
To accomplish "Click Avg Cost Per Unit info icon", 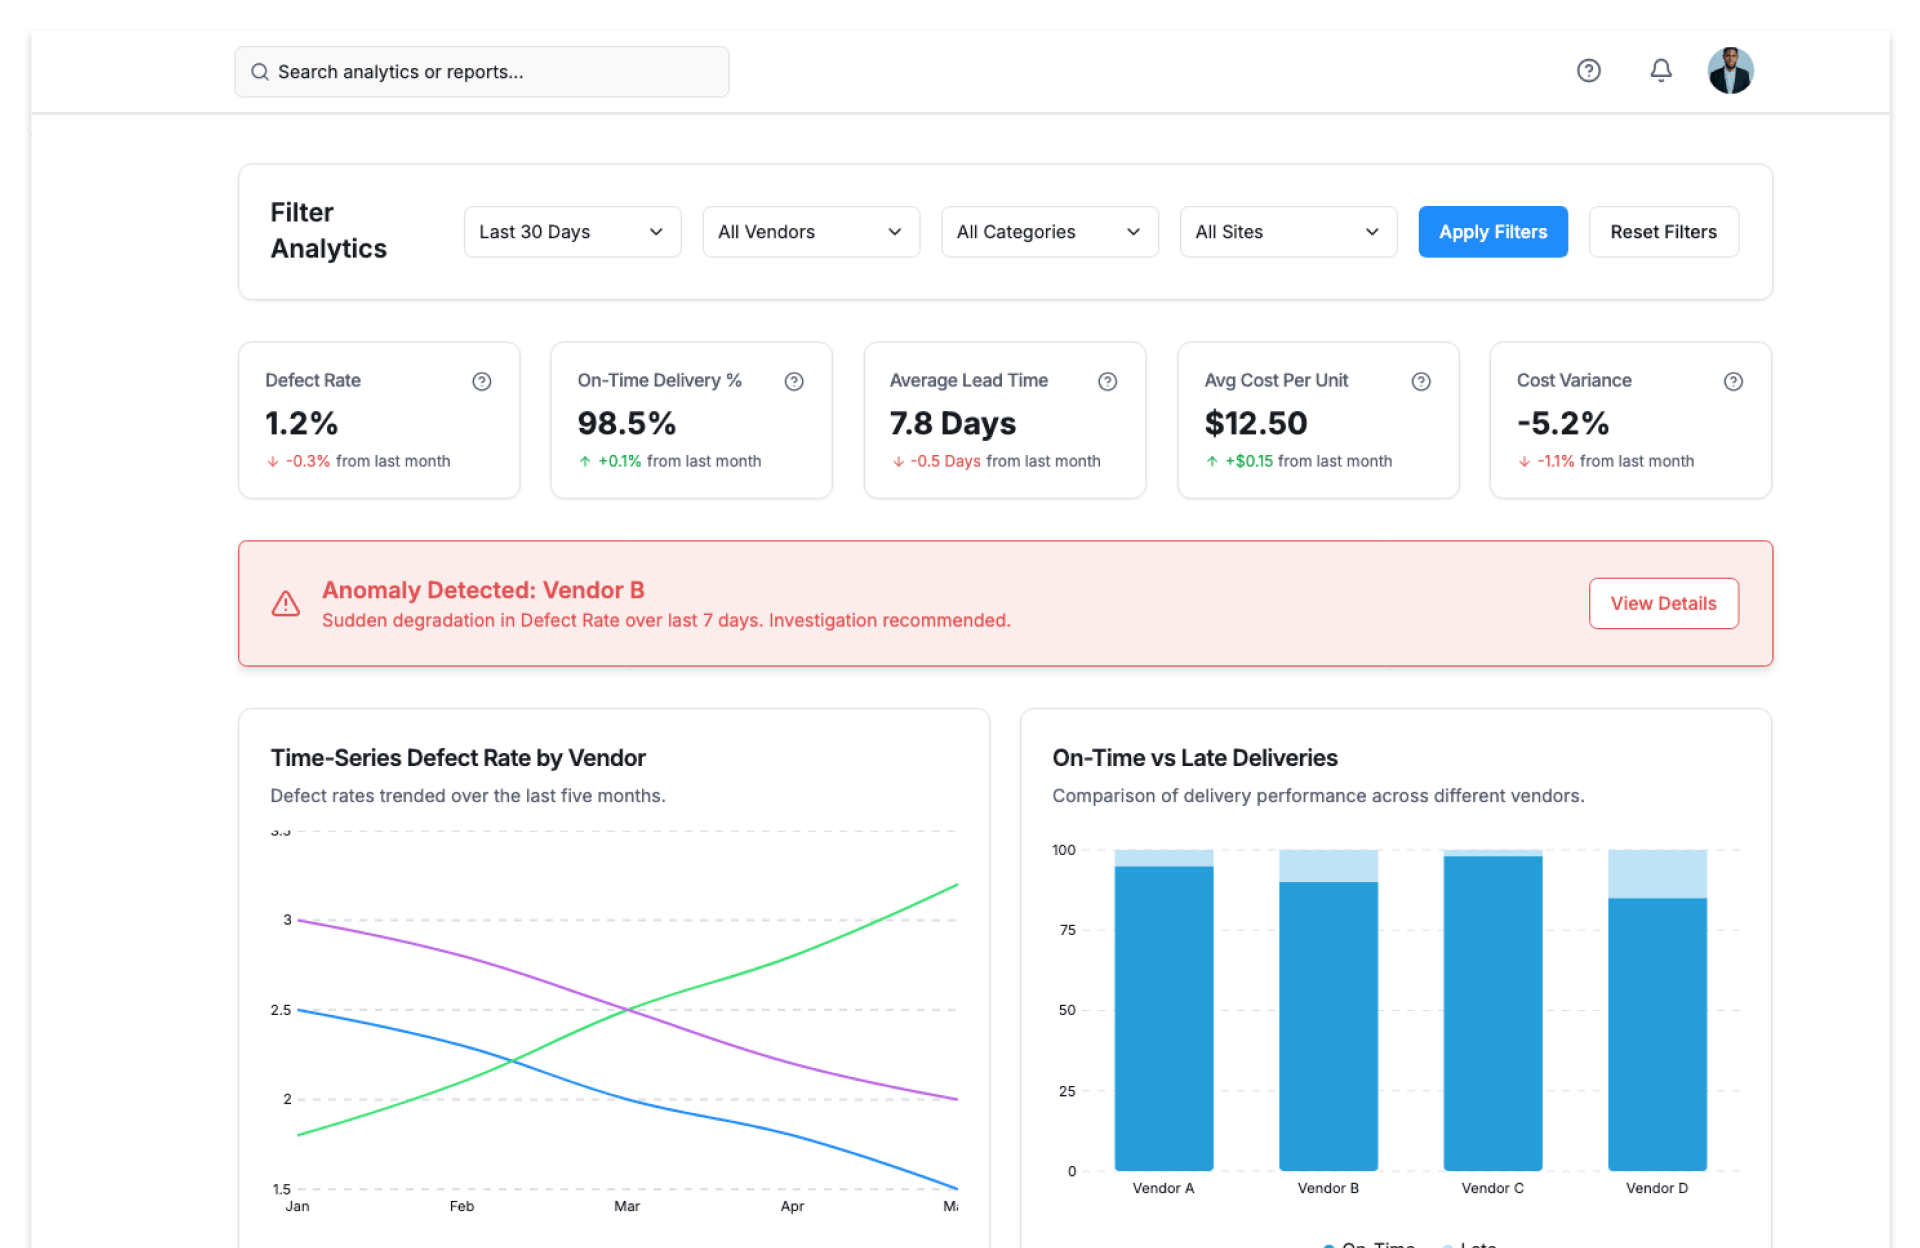I will pos(1421,381).
